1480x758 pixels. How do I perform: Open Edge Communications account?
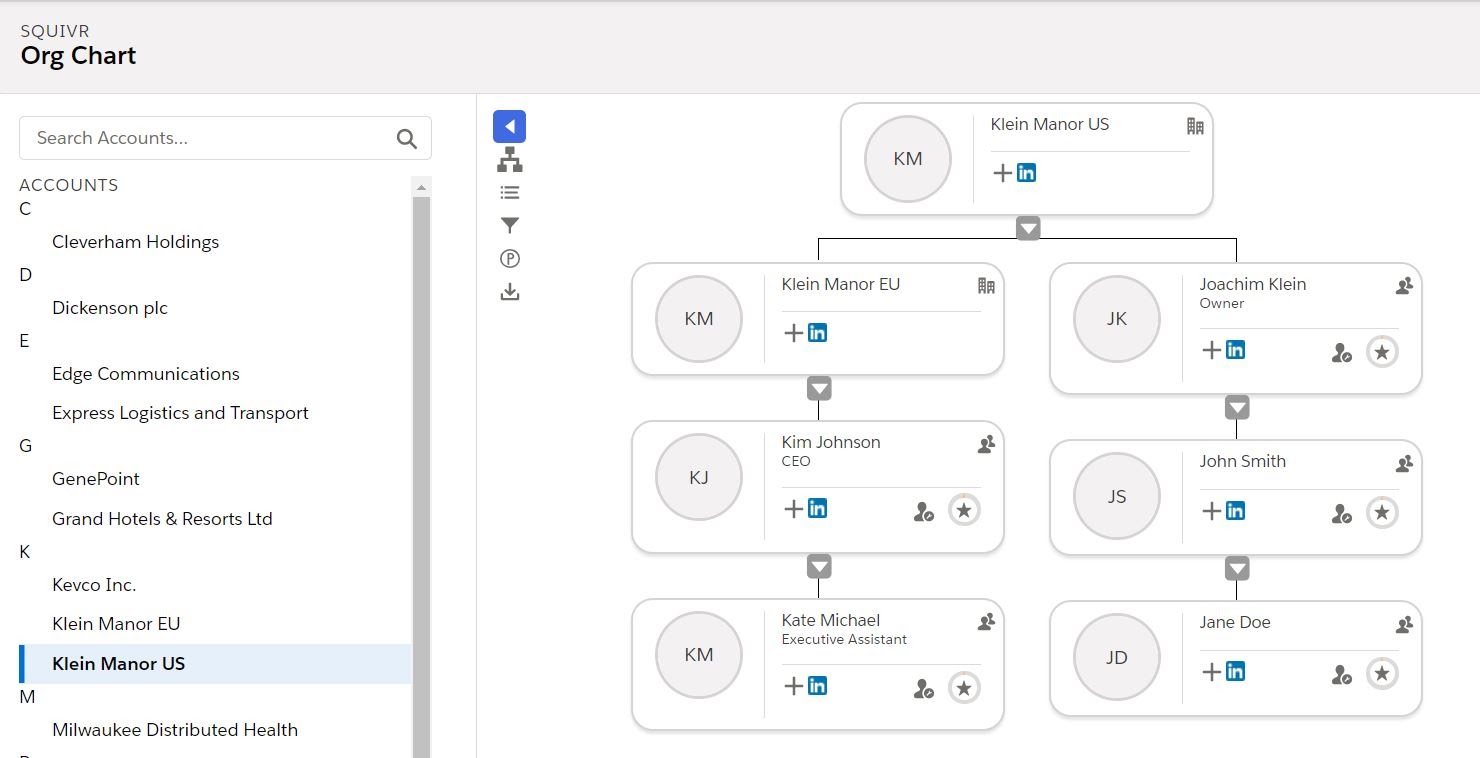tap(146, 374)
